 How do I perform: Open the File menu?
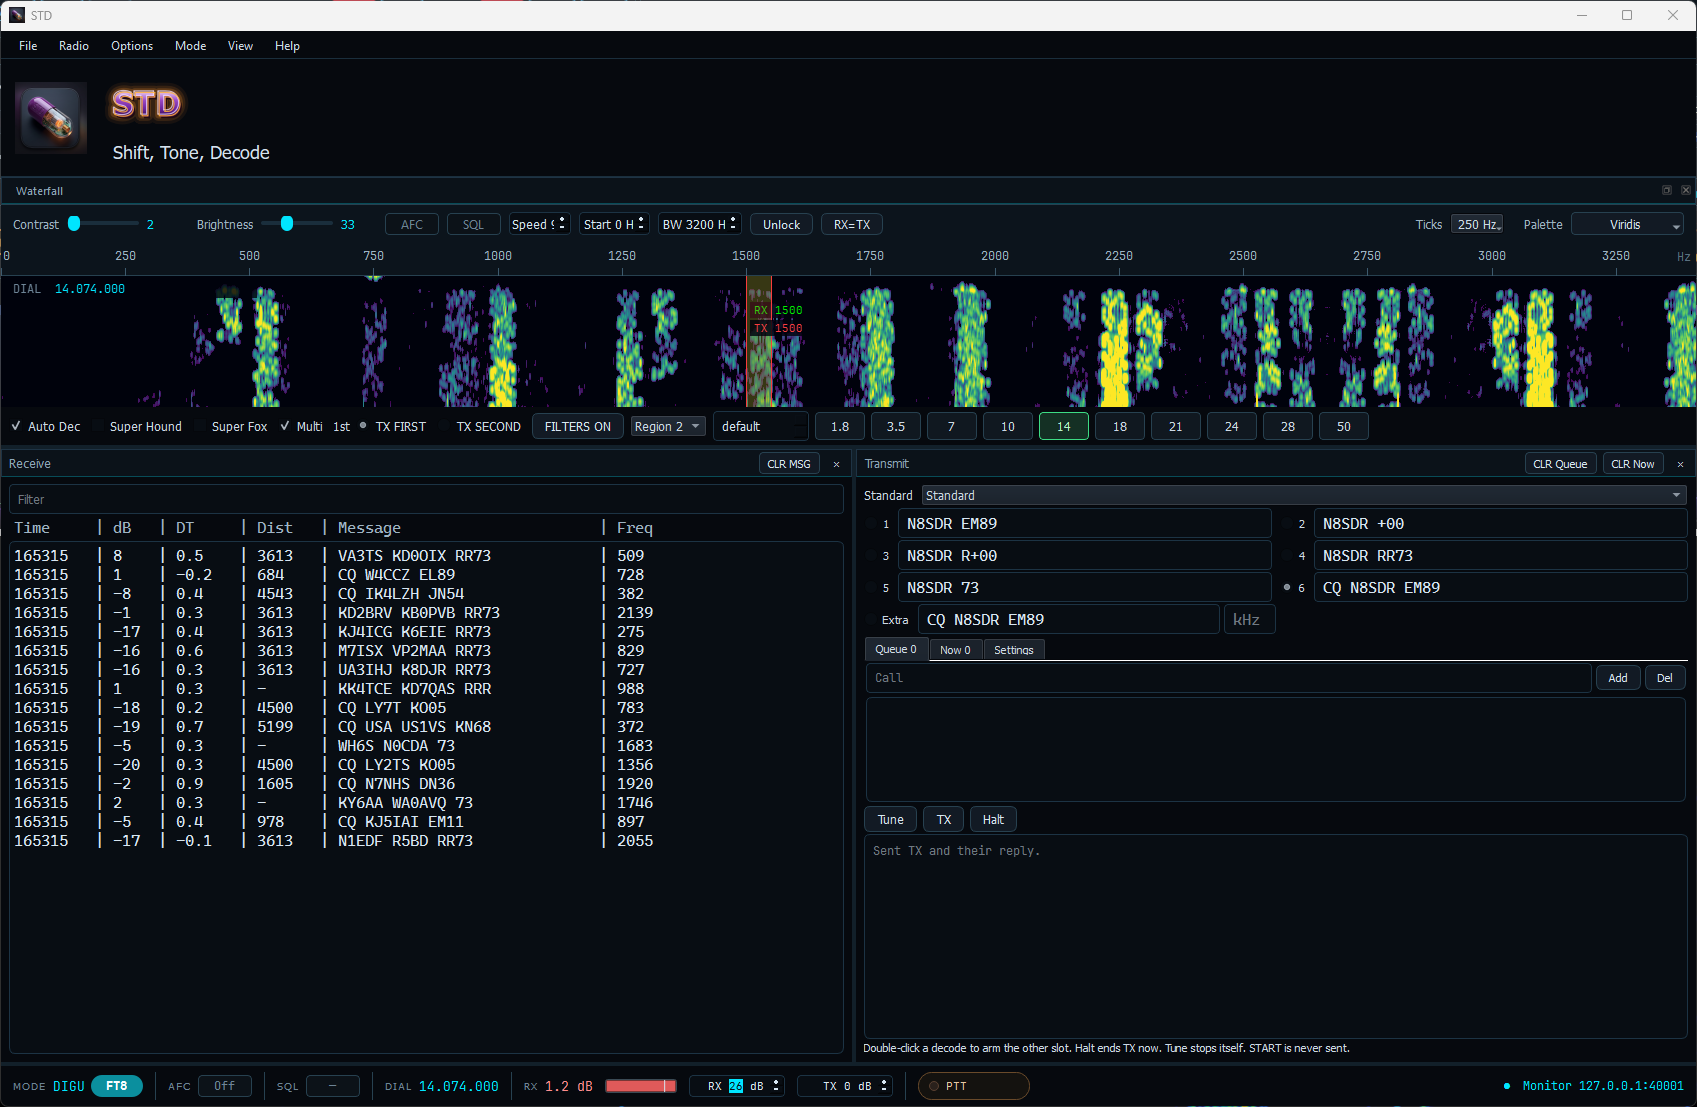28,46
